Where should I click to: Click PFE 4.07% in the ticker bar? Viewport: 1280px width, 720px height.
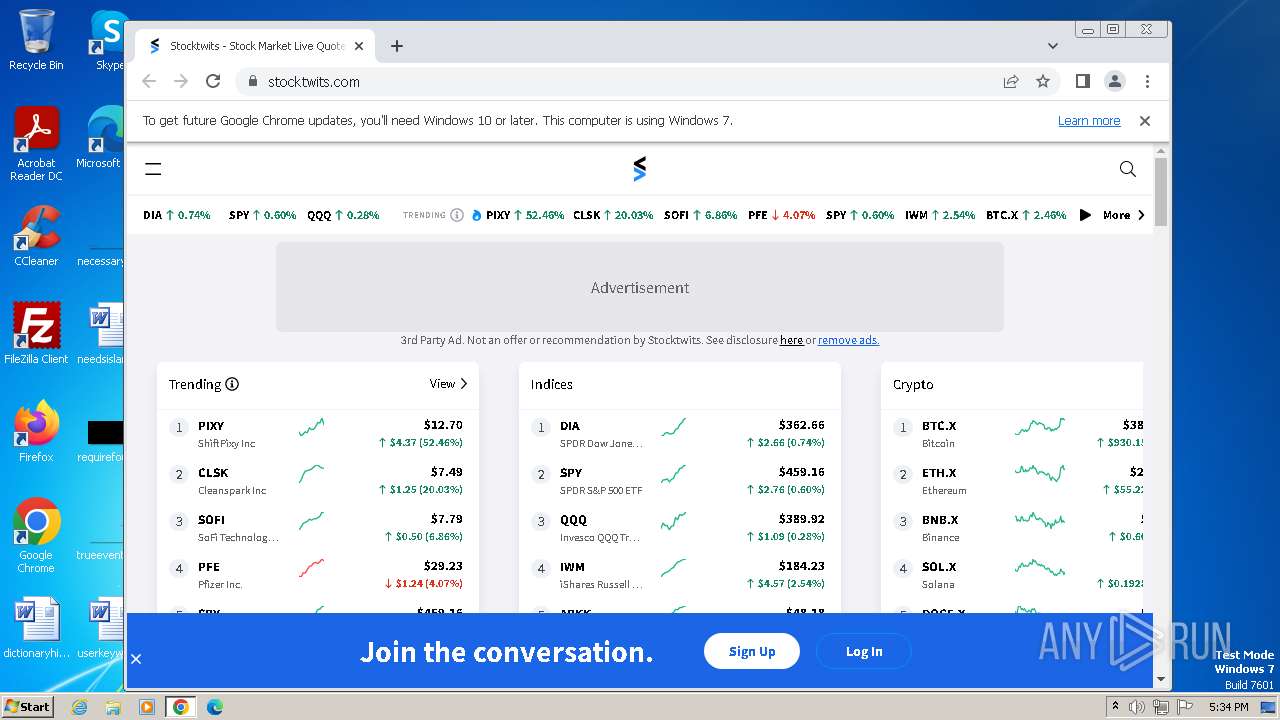(782, 215)
